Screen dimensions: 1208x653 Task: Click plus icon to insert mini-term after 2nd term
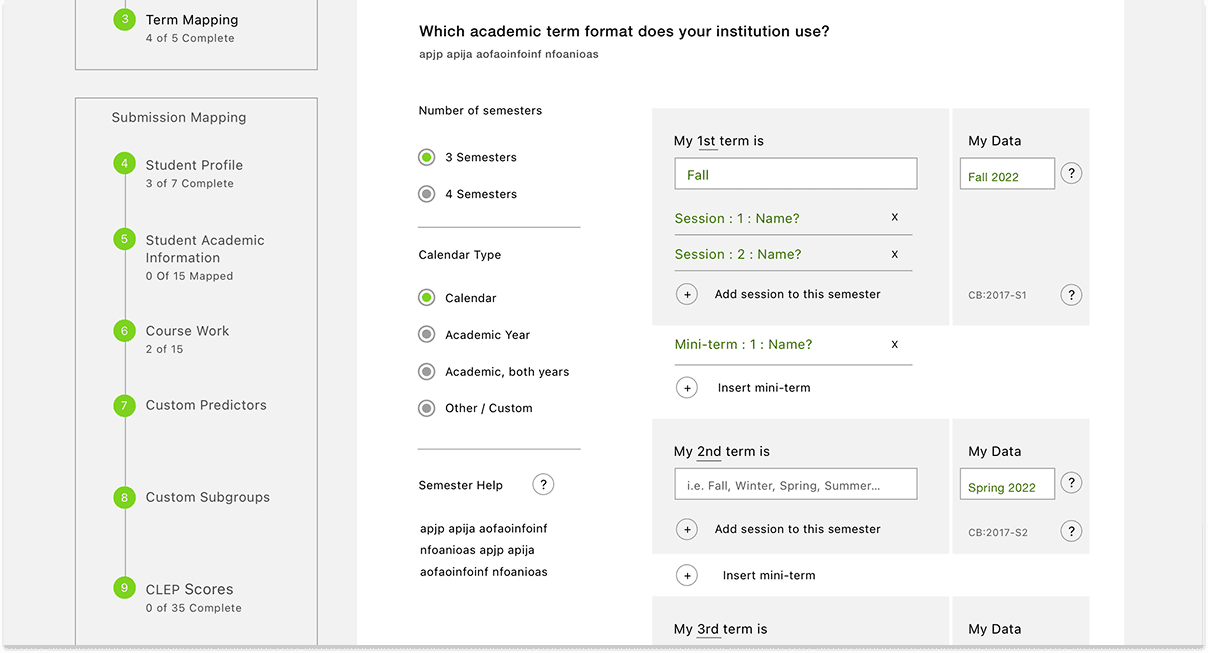(x=687, y=575)
